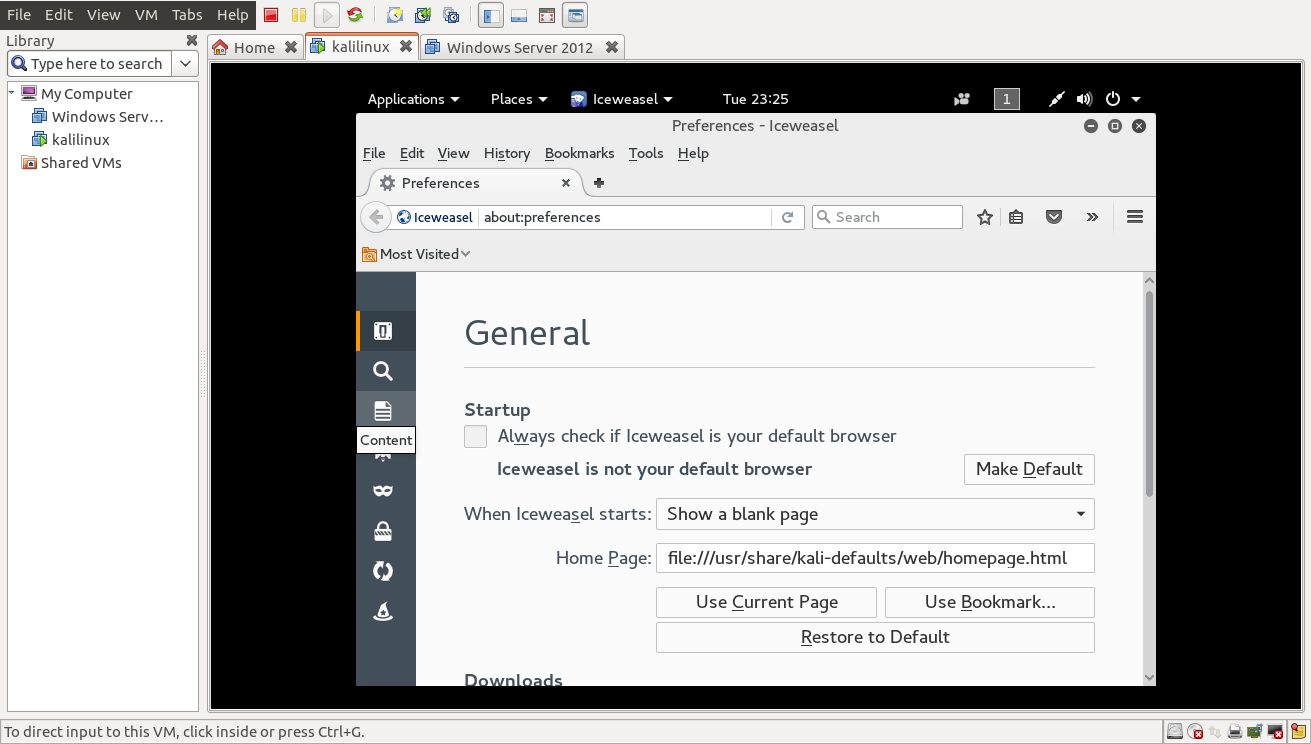Click the bookmark star icon in Iceweasel
1311x744 pixels.
[985, 217]
